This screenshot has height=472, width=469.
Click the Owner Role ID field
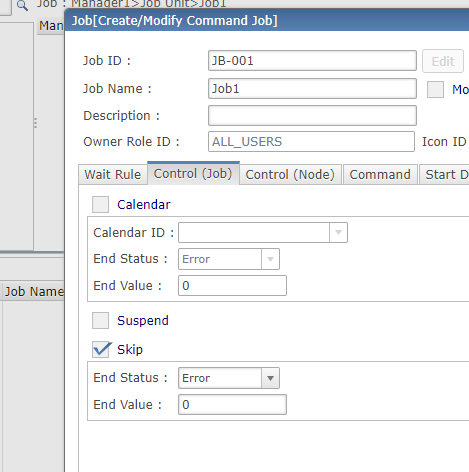tap(311, 142)
